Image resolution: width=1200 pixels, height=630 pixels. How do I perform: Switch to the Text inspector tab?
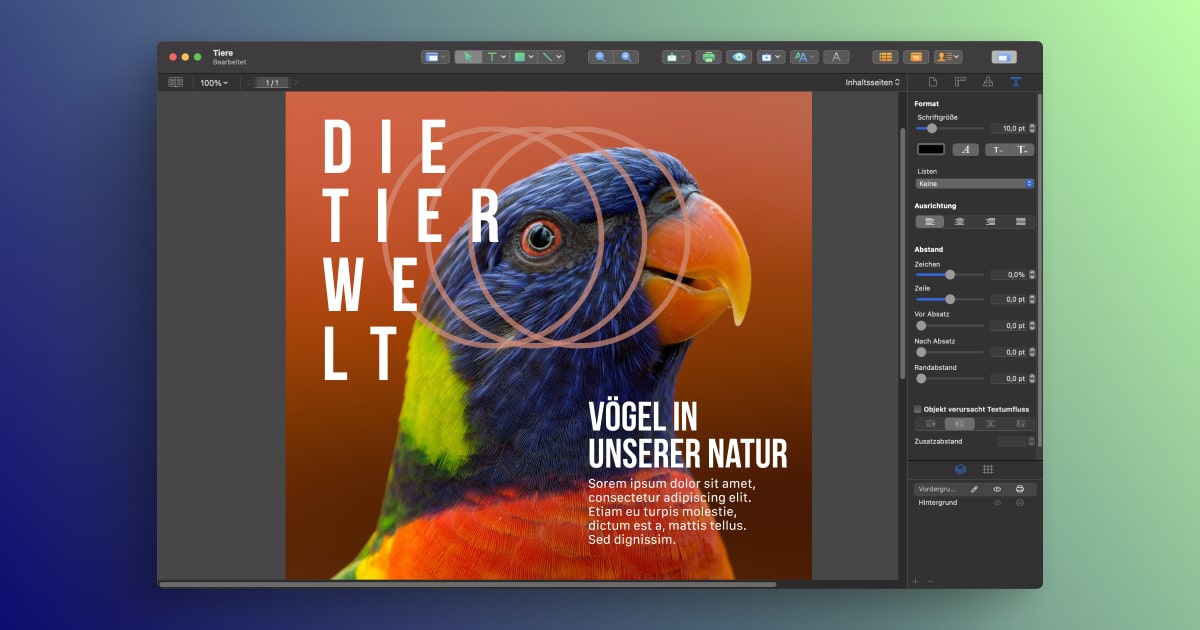(1015, 82)
